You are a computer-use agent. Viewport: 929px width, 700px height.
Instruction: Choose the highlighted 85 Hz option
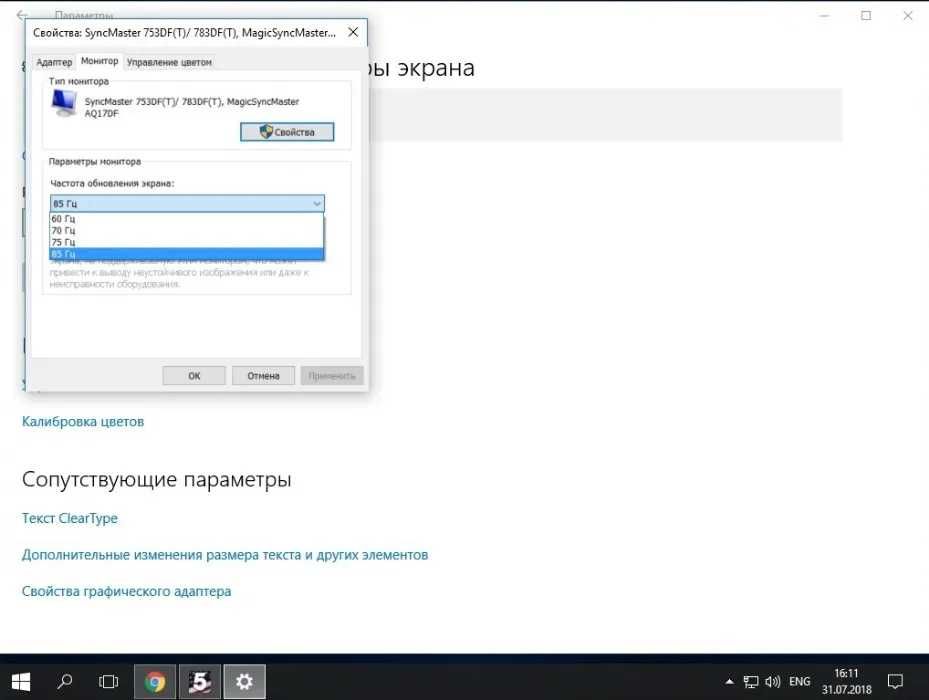coord(187,254)
